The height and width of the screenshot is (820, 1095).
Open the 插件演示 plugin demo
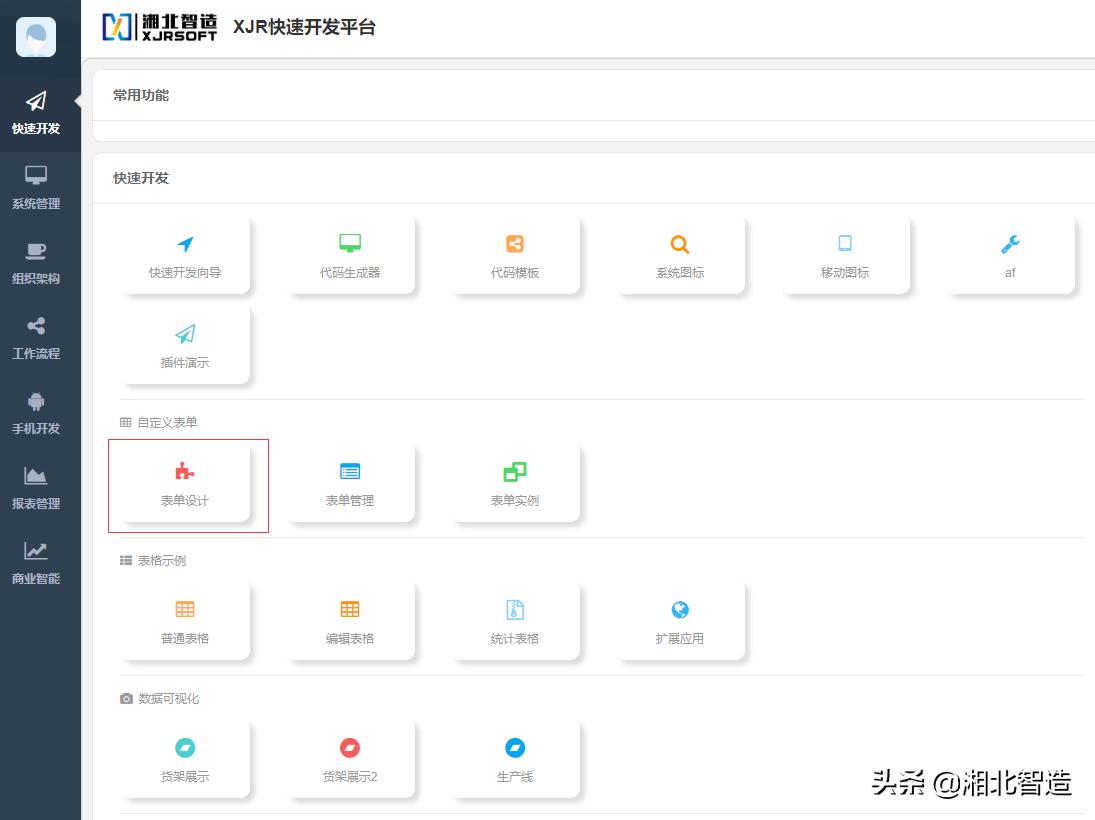click(x=185, y=345)
